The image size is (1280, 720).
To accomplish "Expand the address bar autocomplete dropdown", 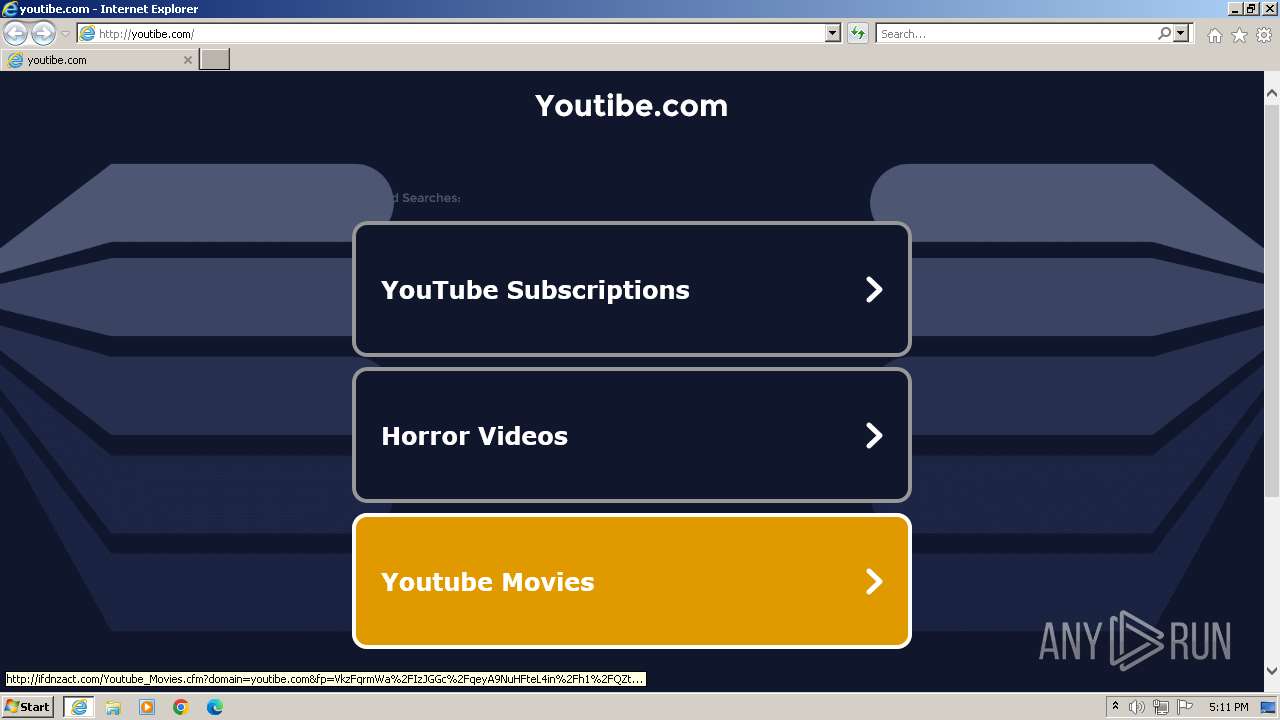I will pyautogui.click(x=833, y=34).
